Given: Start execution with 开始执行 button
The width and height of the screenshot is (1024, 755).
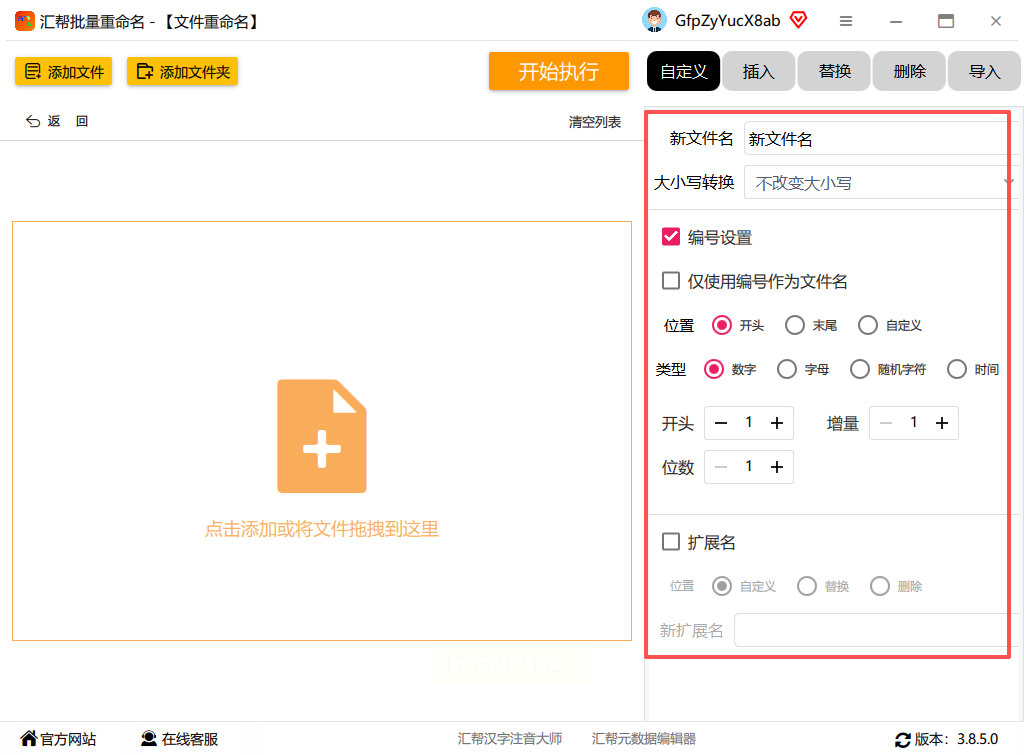Looking at the screenshot, I should click(x=558, y=71).
